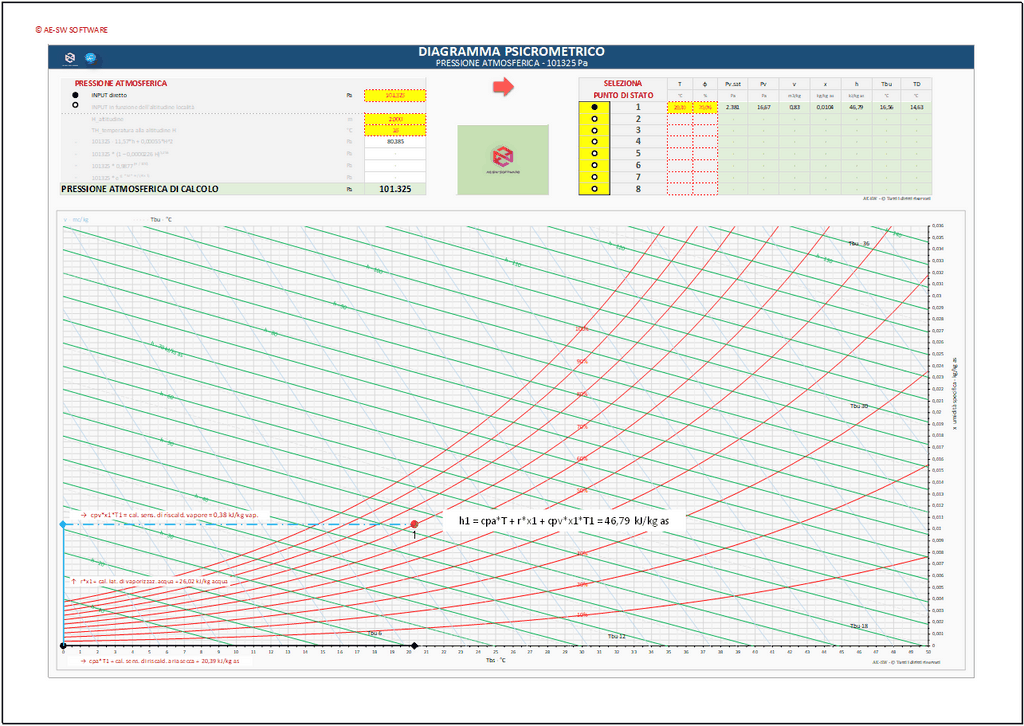The height and width of the screenshot is (726, 1024).
Task: Select state point 2 radio button
Action: pyautogui.click(x=595, y=118)
